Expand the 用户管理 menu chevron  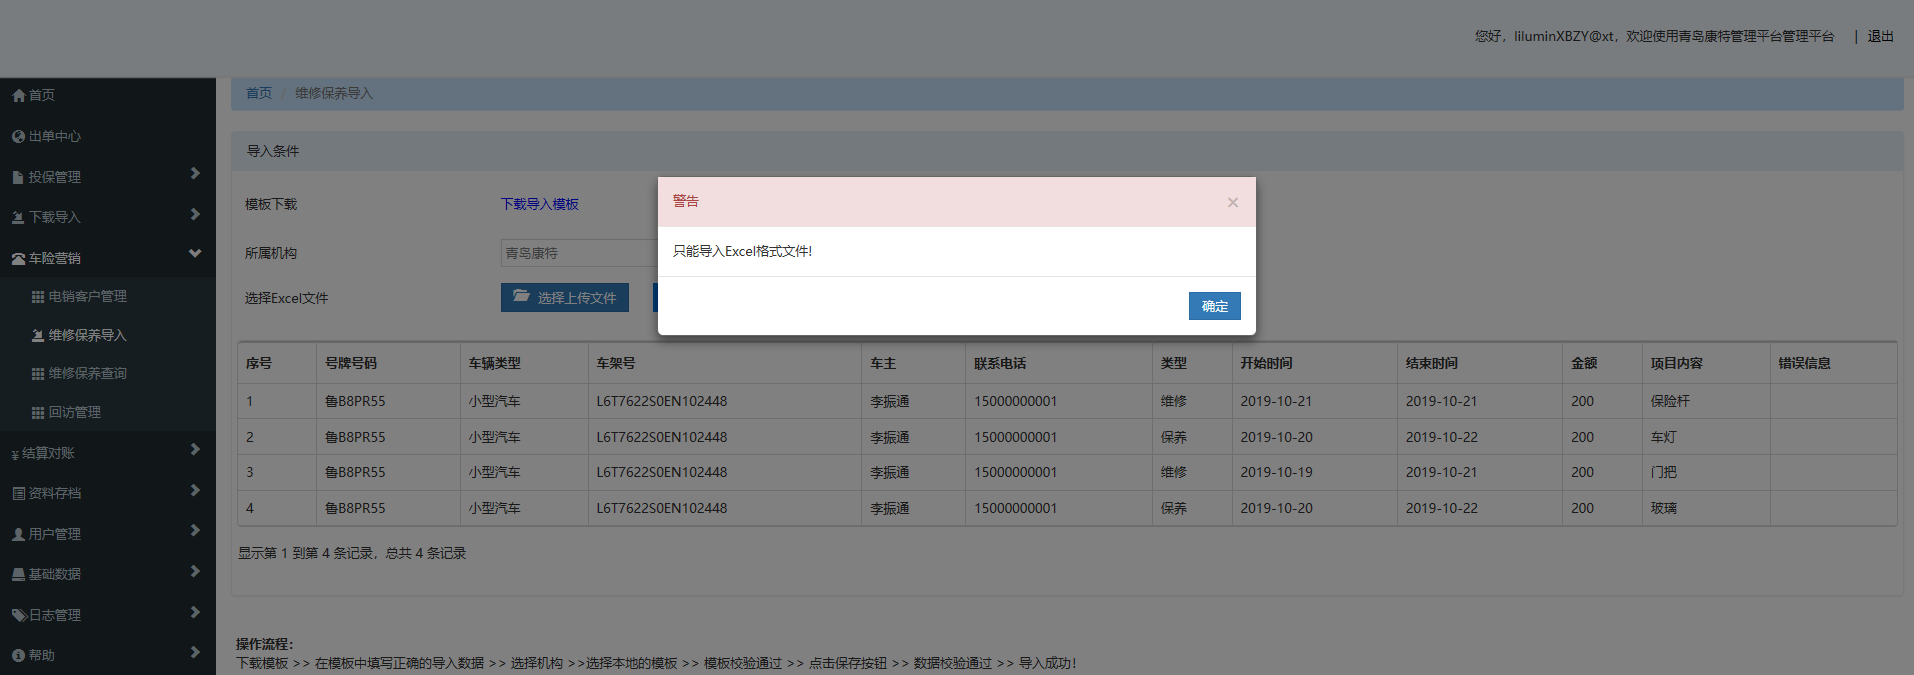click(x=195, y=530)
